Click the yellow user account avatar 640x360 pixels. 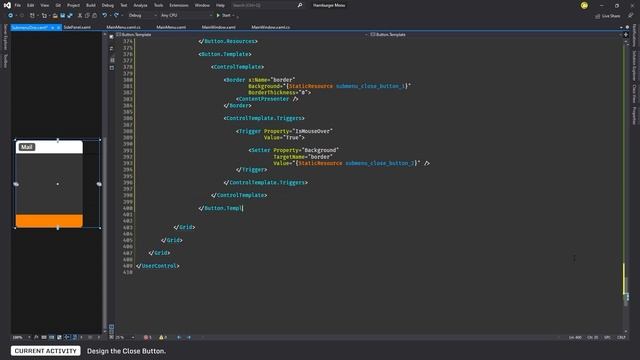(584, 5)
